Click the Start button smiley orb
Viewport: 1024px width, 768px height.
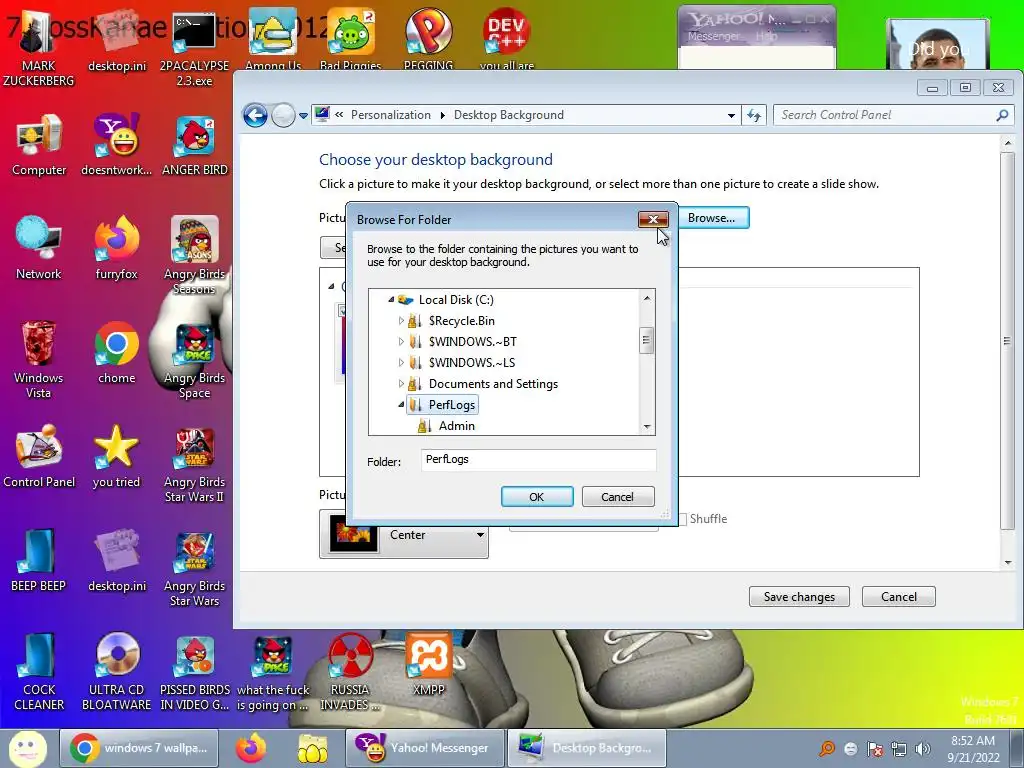[27, 748]
